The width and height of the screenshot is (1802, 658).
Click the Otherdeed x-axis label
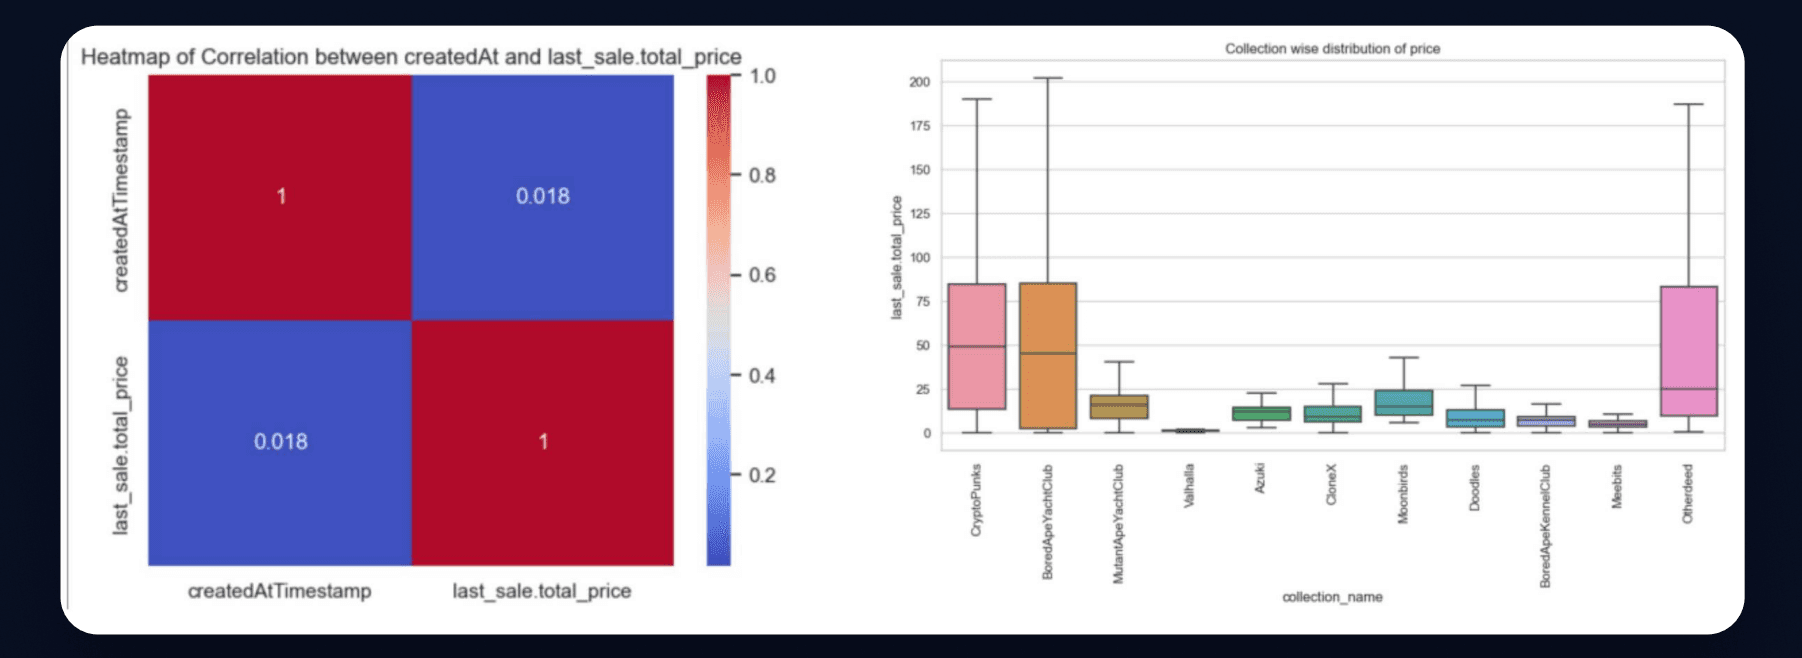(1688, 493)
